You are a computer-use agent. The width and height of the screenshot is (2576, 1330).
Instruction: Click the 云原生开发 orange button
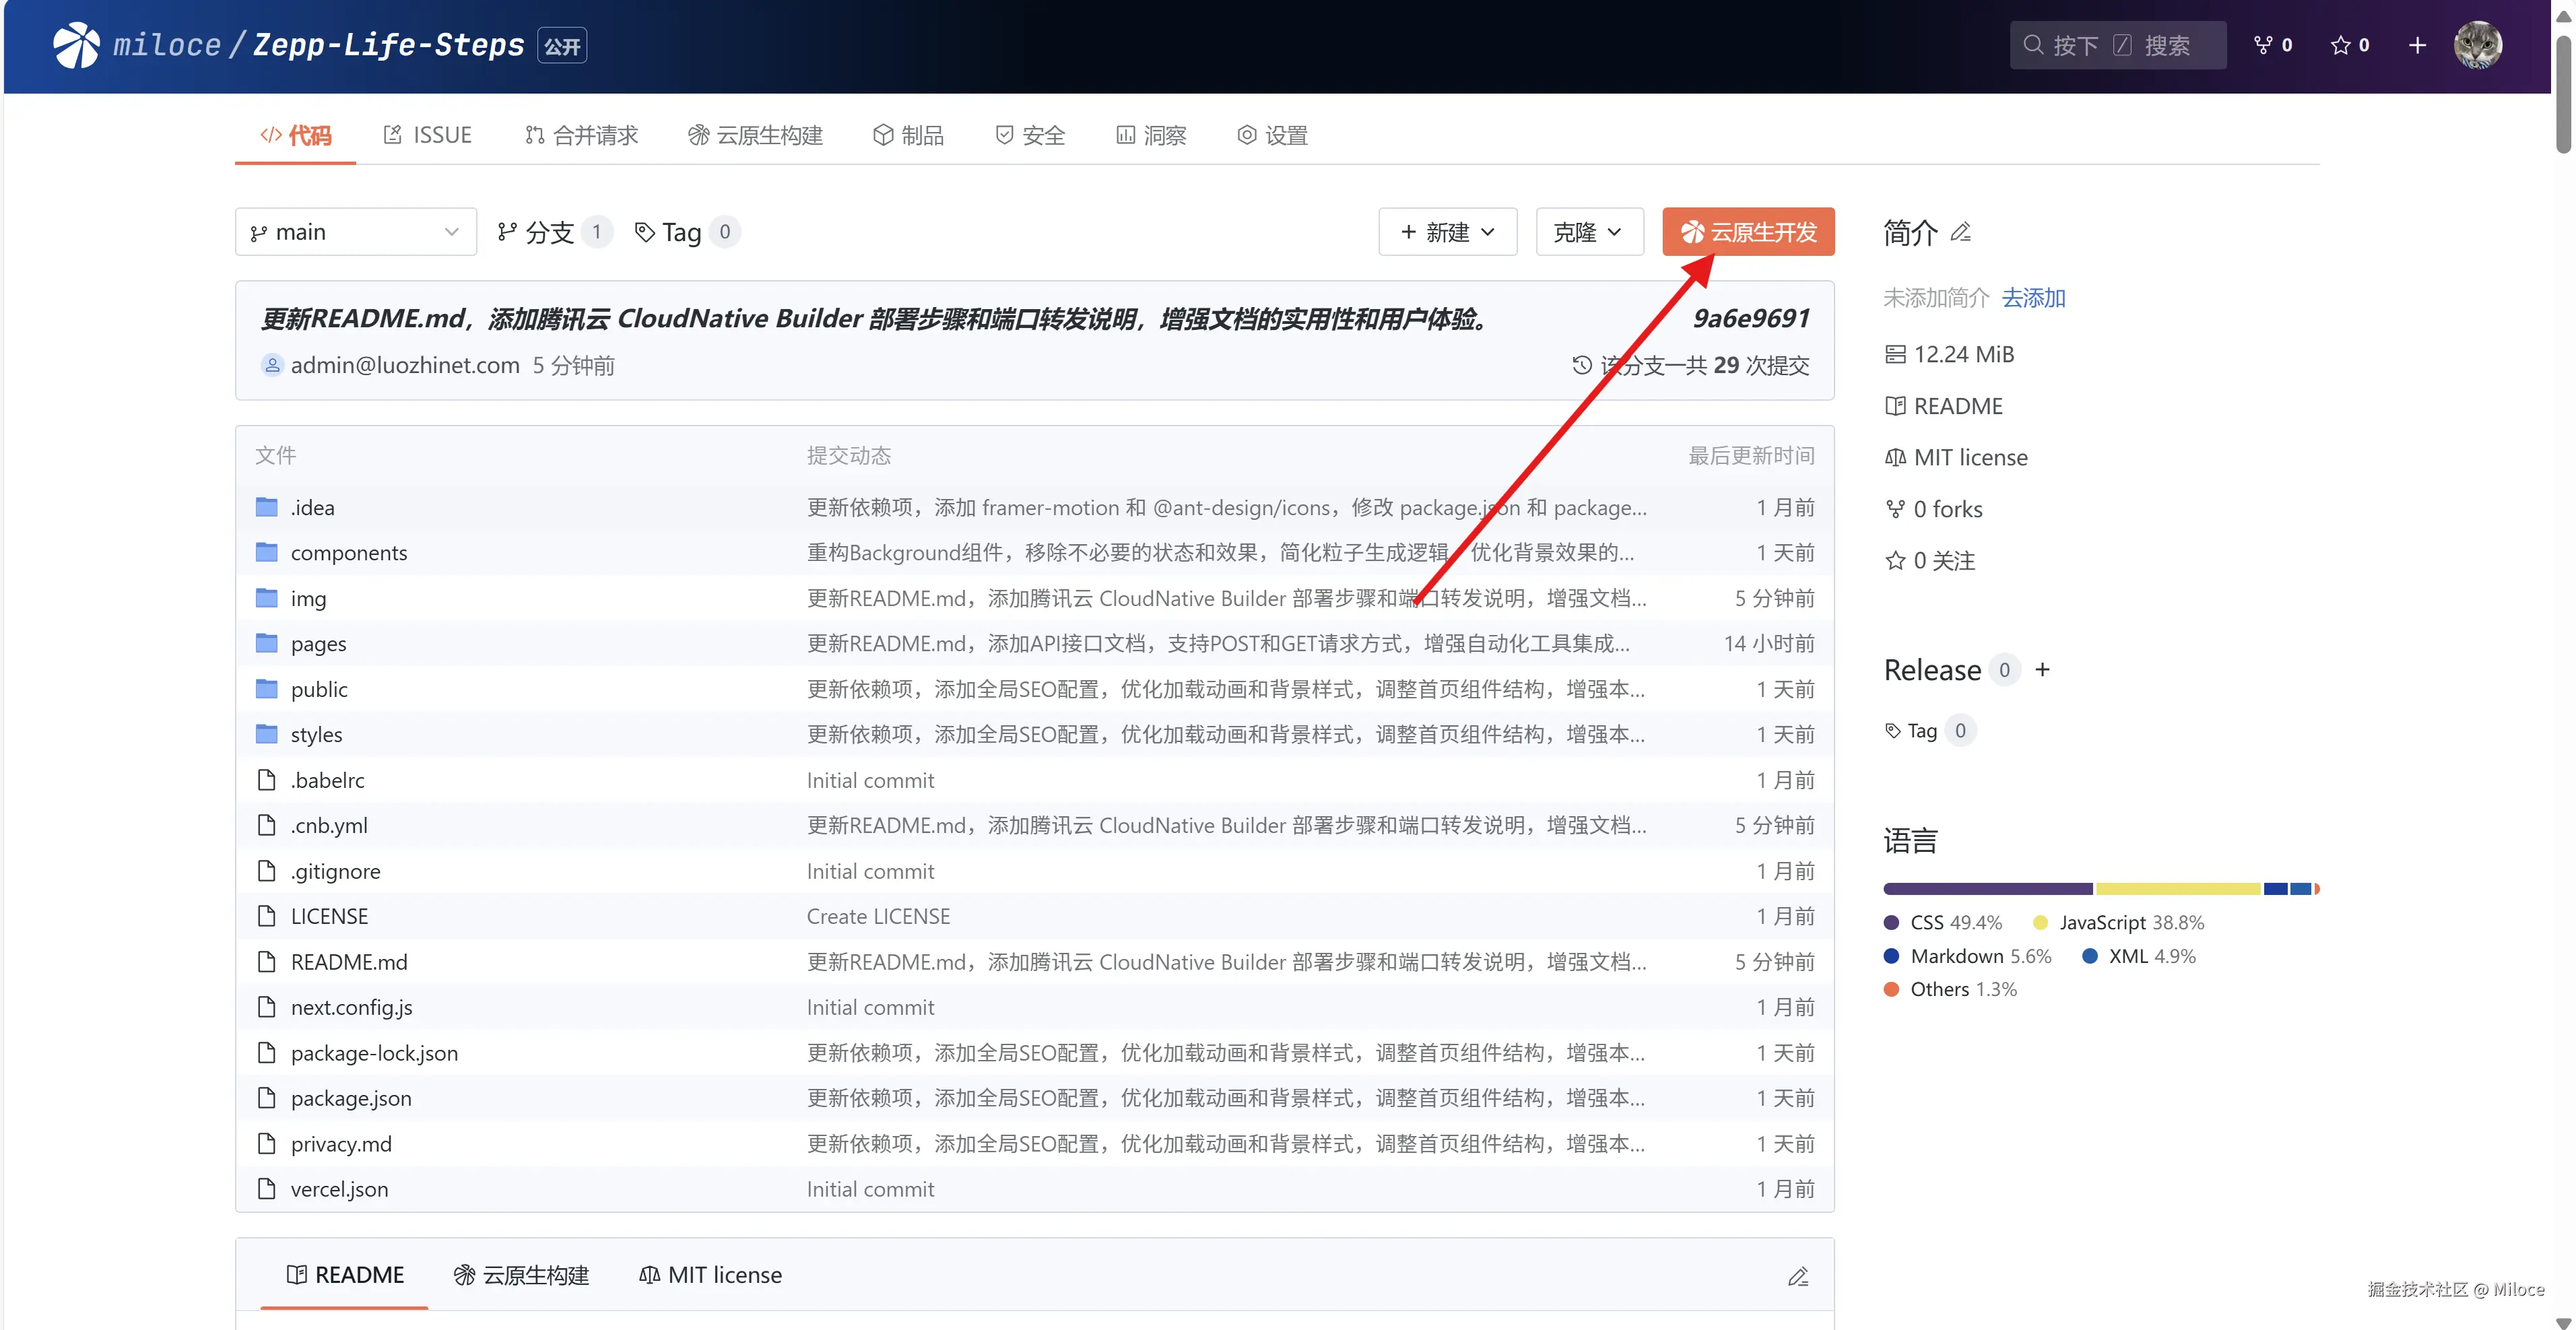point(1748,232)
